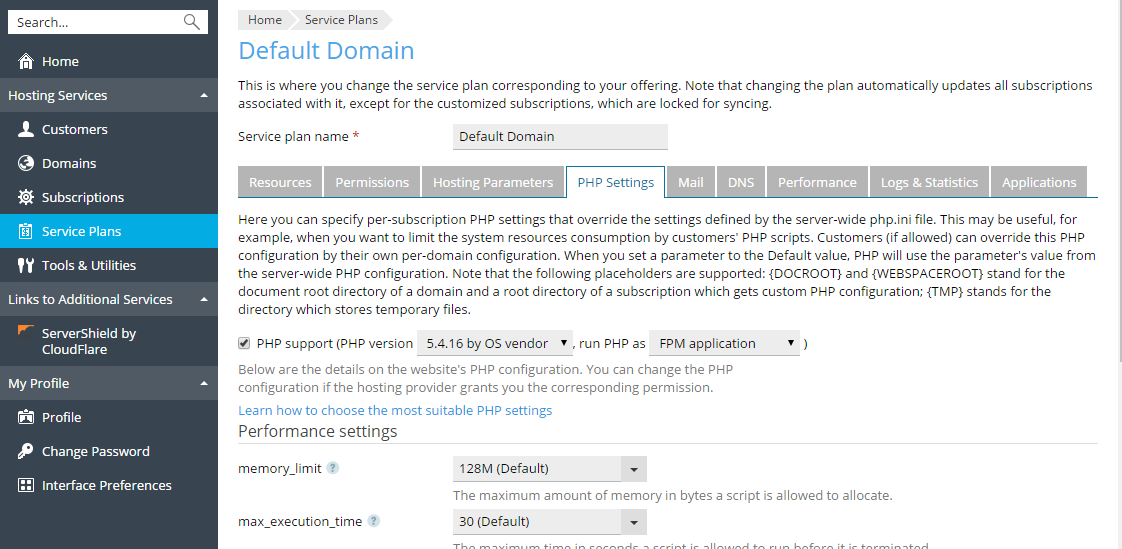
Task: Collapse the Hosting Services sidebar section
Action: pos(204,96)
